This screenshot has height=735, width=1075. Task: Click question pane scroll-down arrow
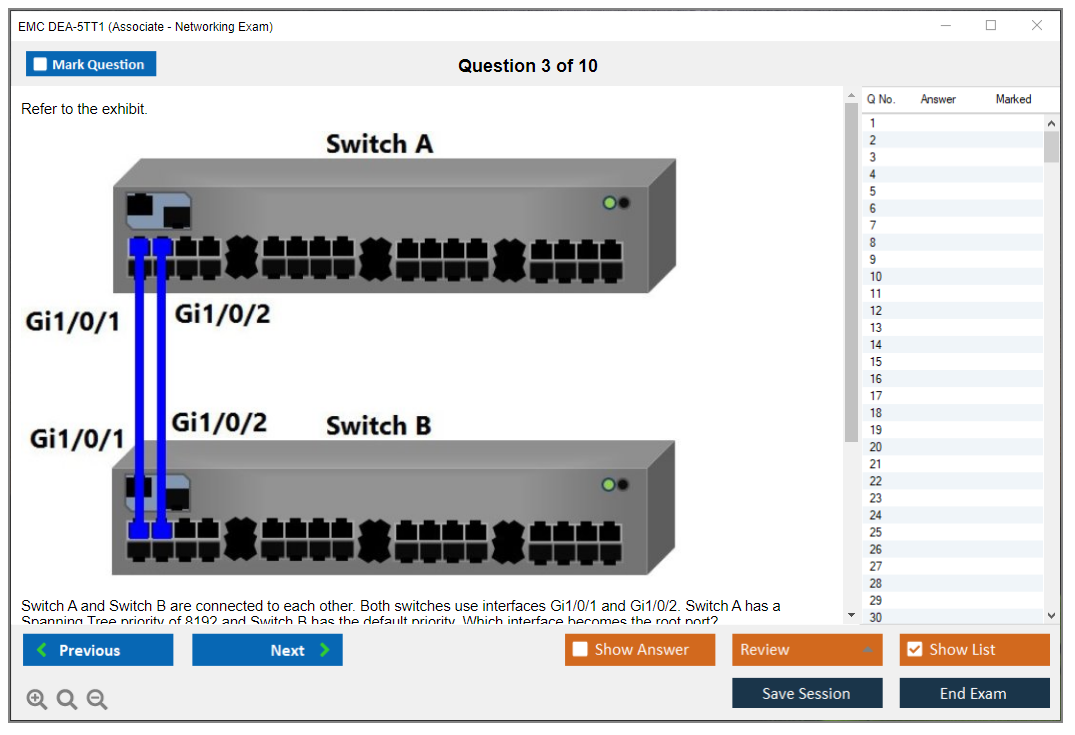tap(851, 615)
